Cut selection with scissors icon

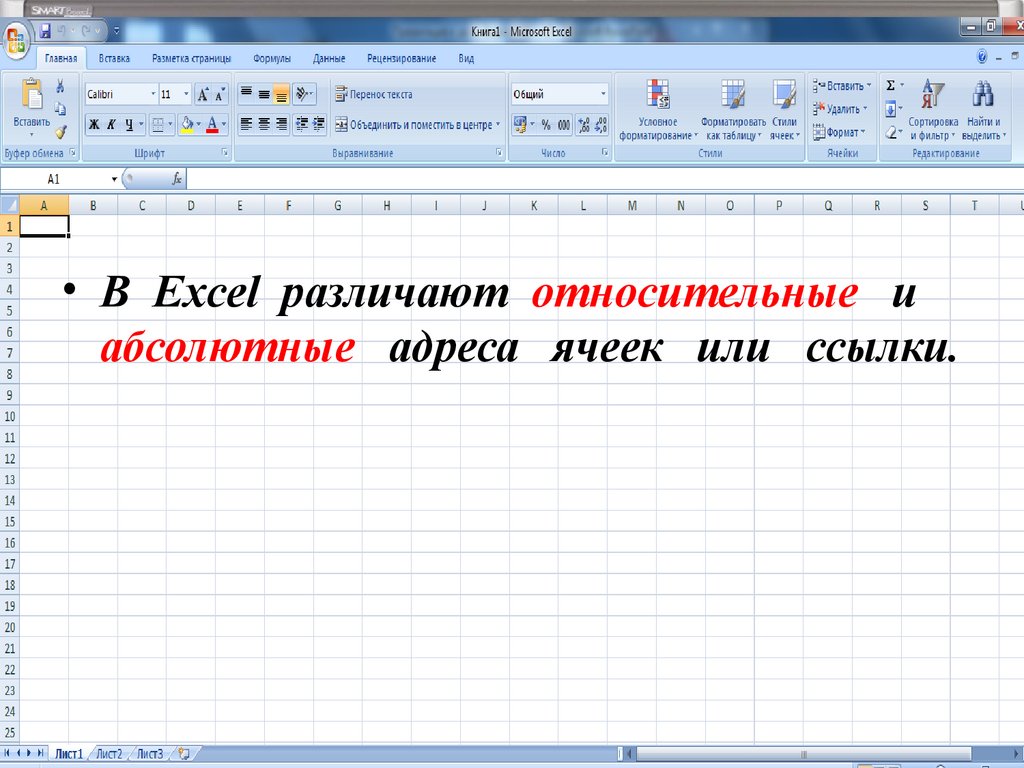(60, 86)
